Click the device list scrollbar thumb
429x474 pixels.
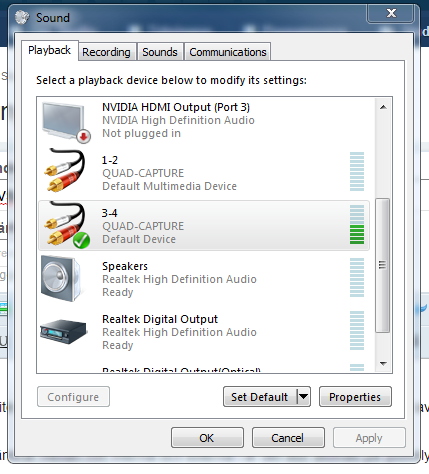383,265
